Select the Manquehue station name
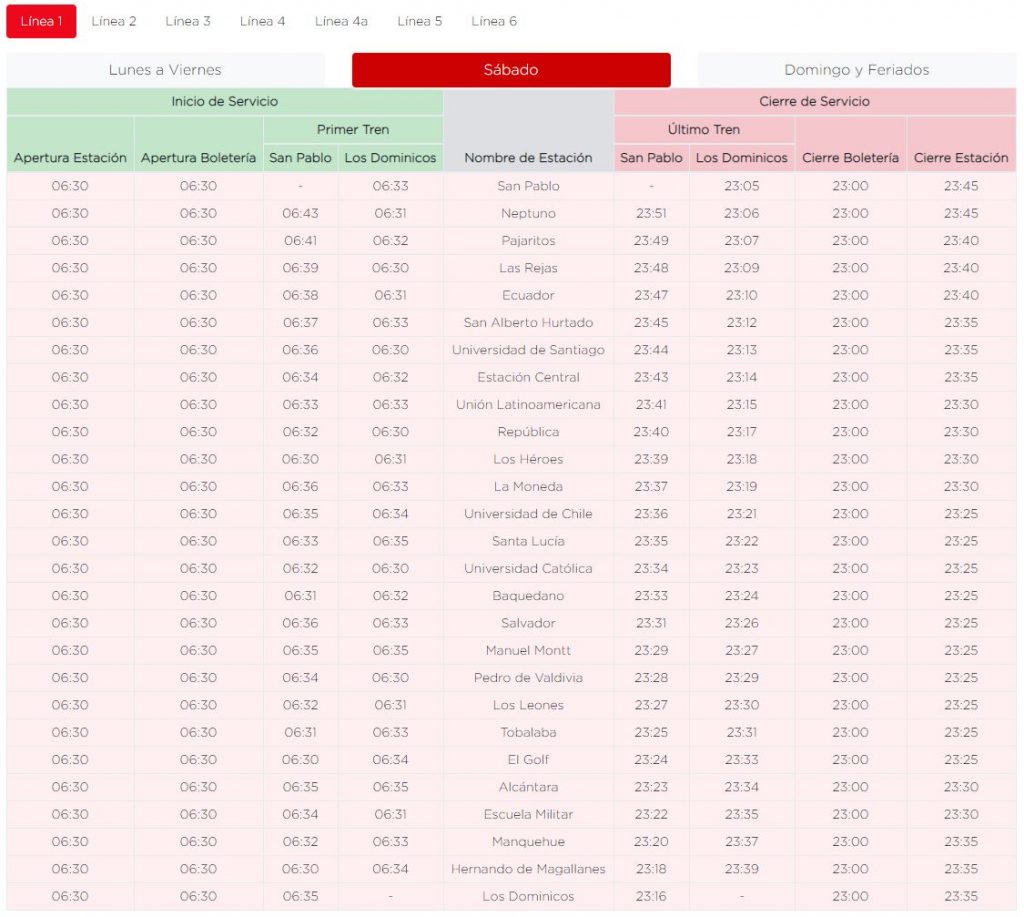This screenshot has width=1024, height=917. pyautogui.click(x=528, y=842)
